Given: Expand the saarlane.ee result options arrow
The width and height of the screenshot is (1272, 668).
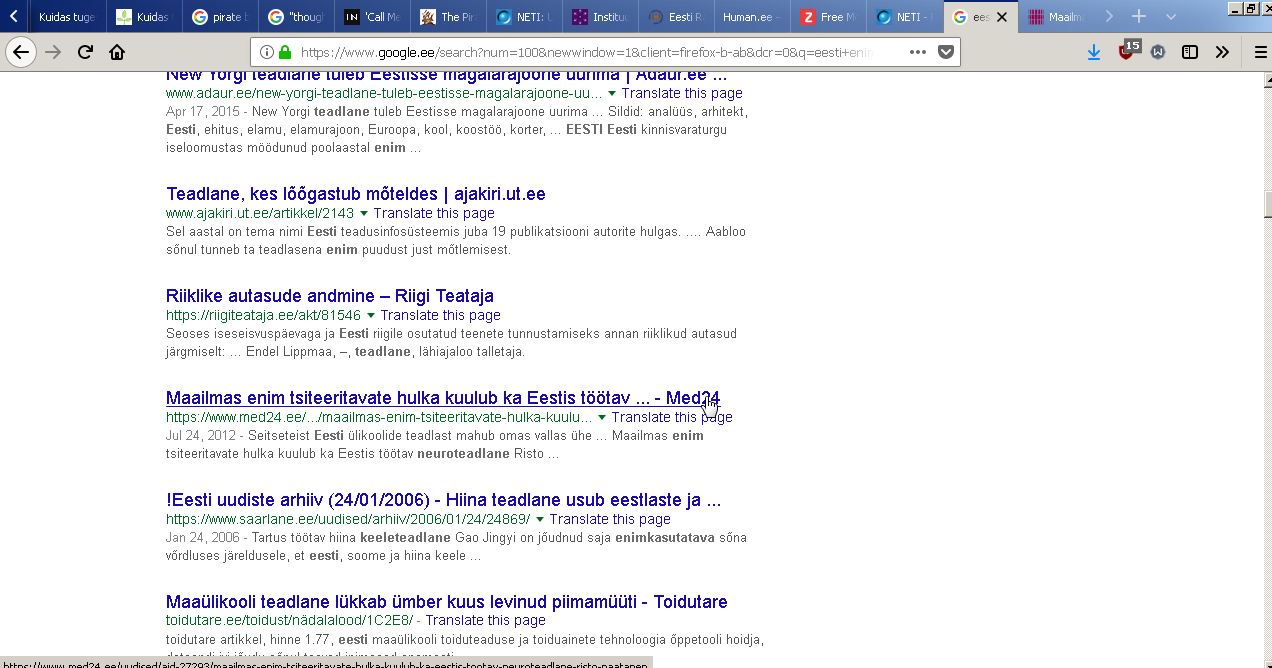Looking at the screenshot, I should pos(540,519).
